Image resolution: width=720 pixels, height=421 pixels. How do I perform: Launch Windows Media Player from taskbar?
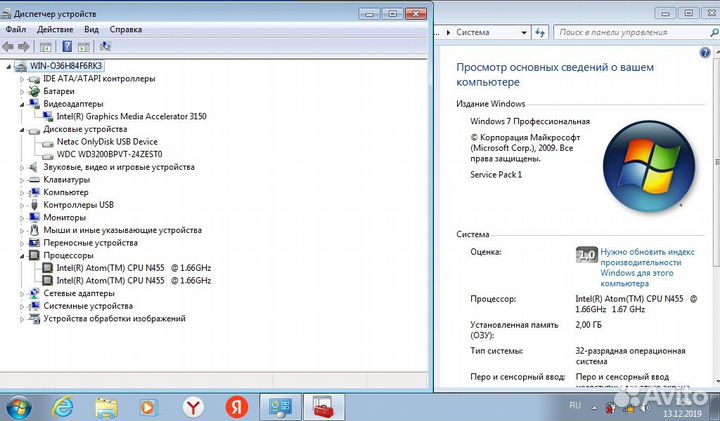click(147, 407)
